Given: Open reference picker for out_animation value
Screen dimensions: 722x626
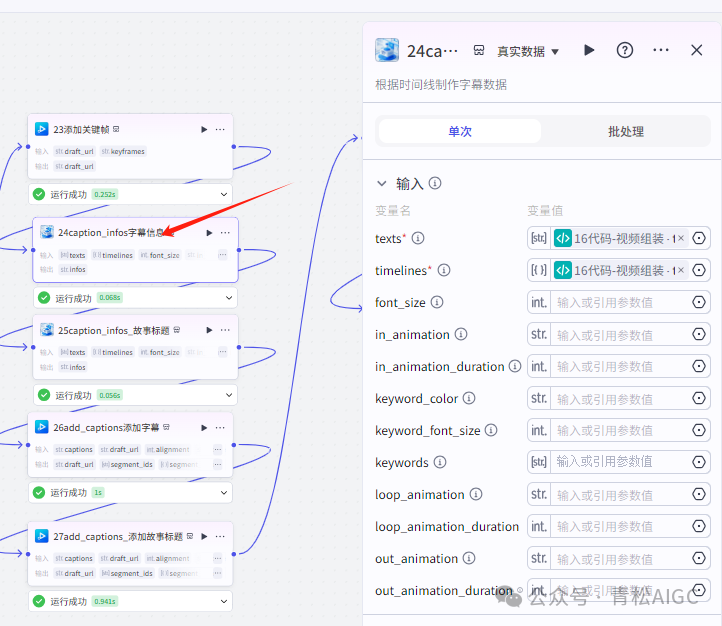Looking at the screenshot, I should pyautogui.click(x=699, y=558).
